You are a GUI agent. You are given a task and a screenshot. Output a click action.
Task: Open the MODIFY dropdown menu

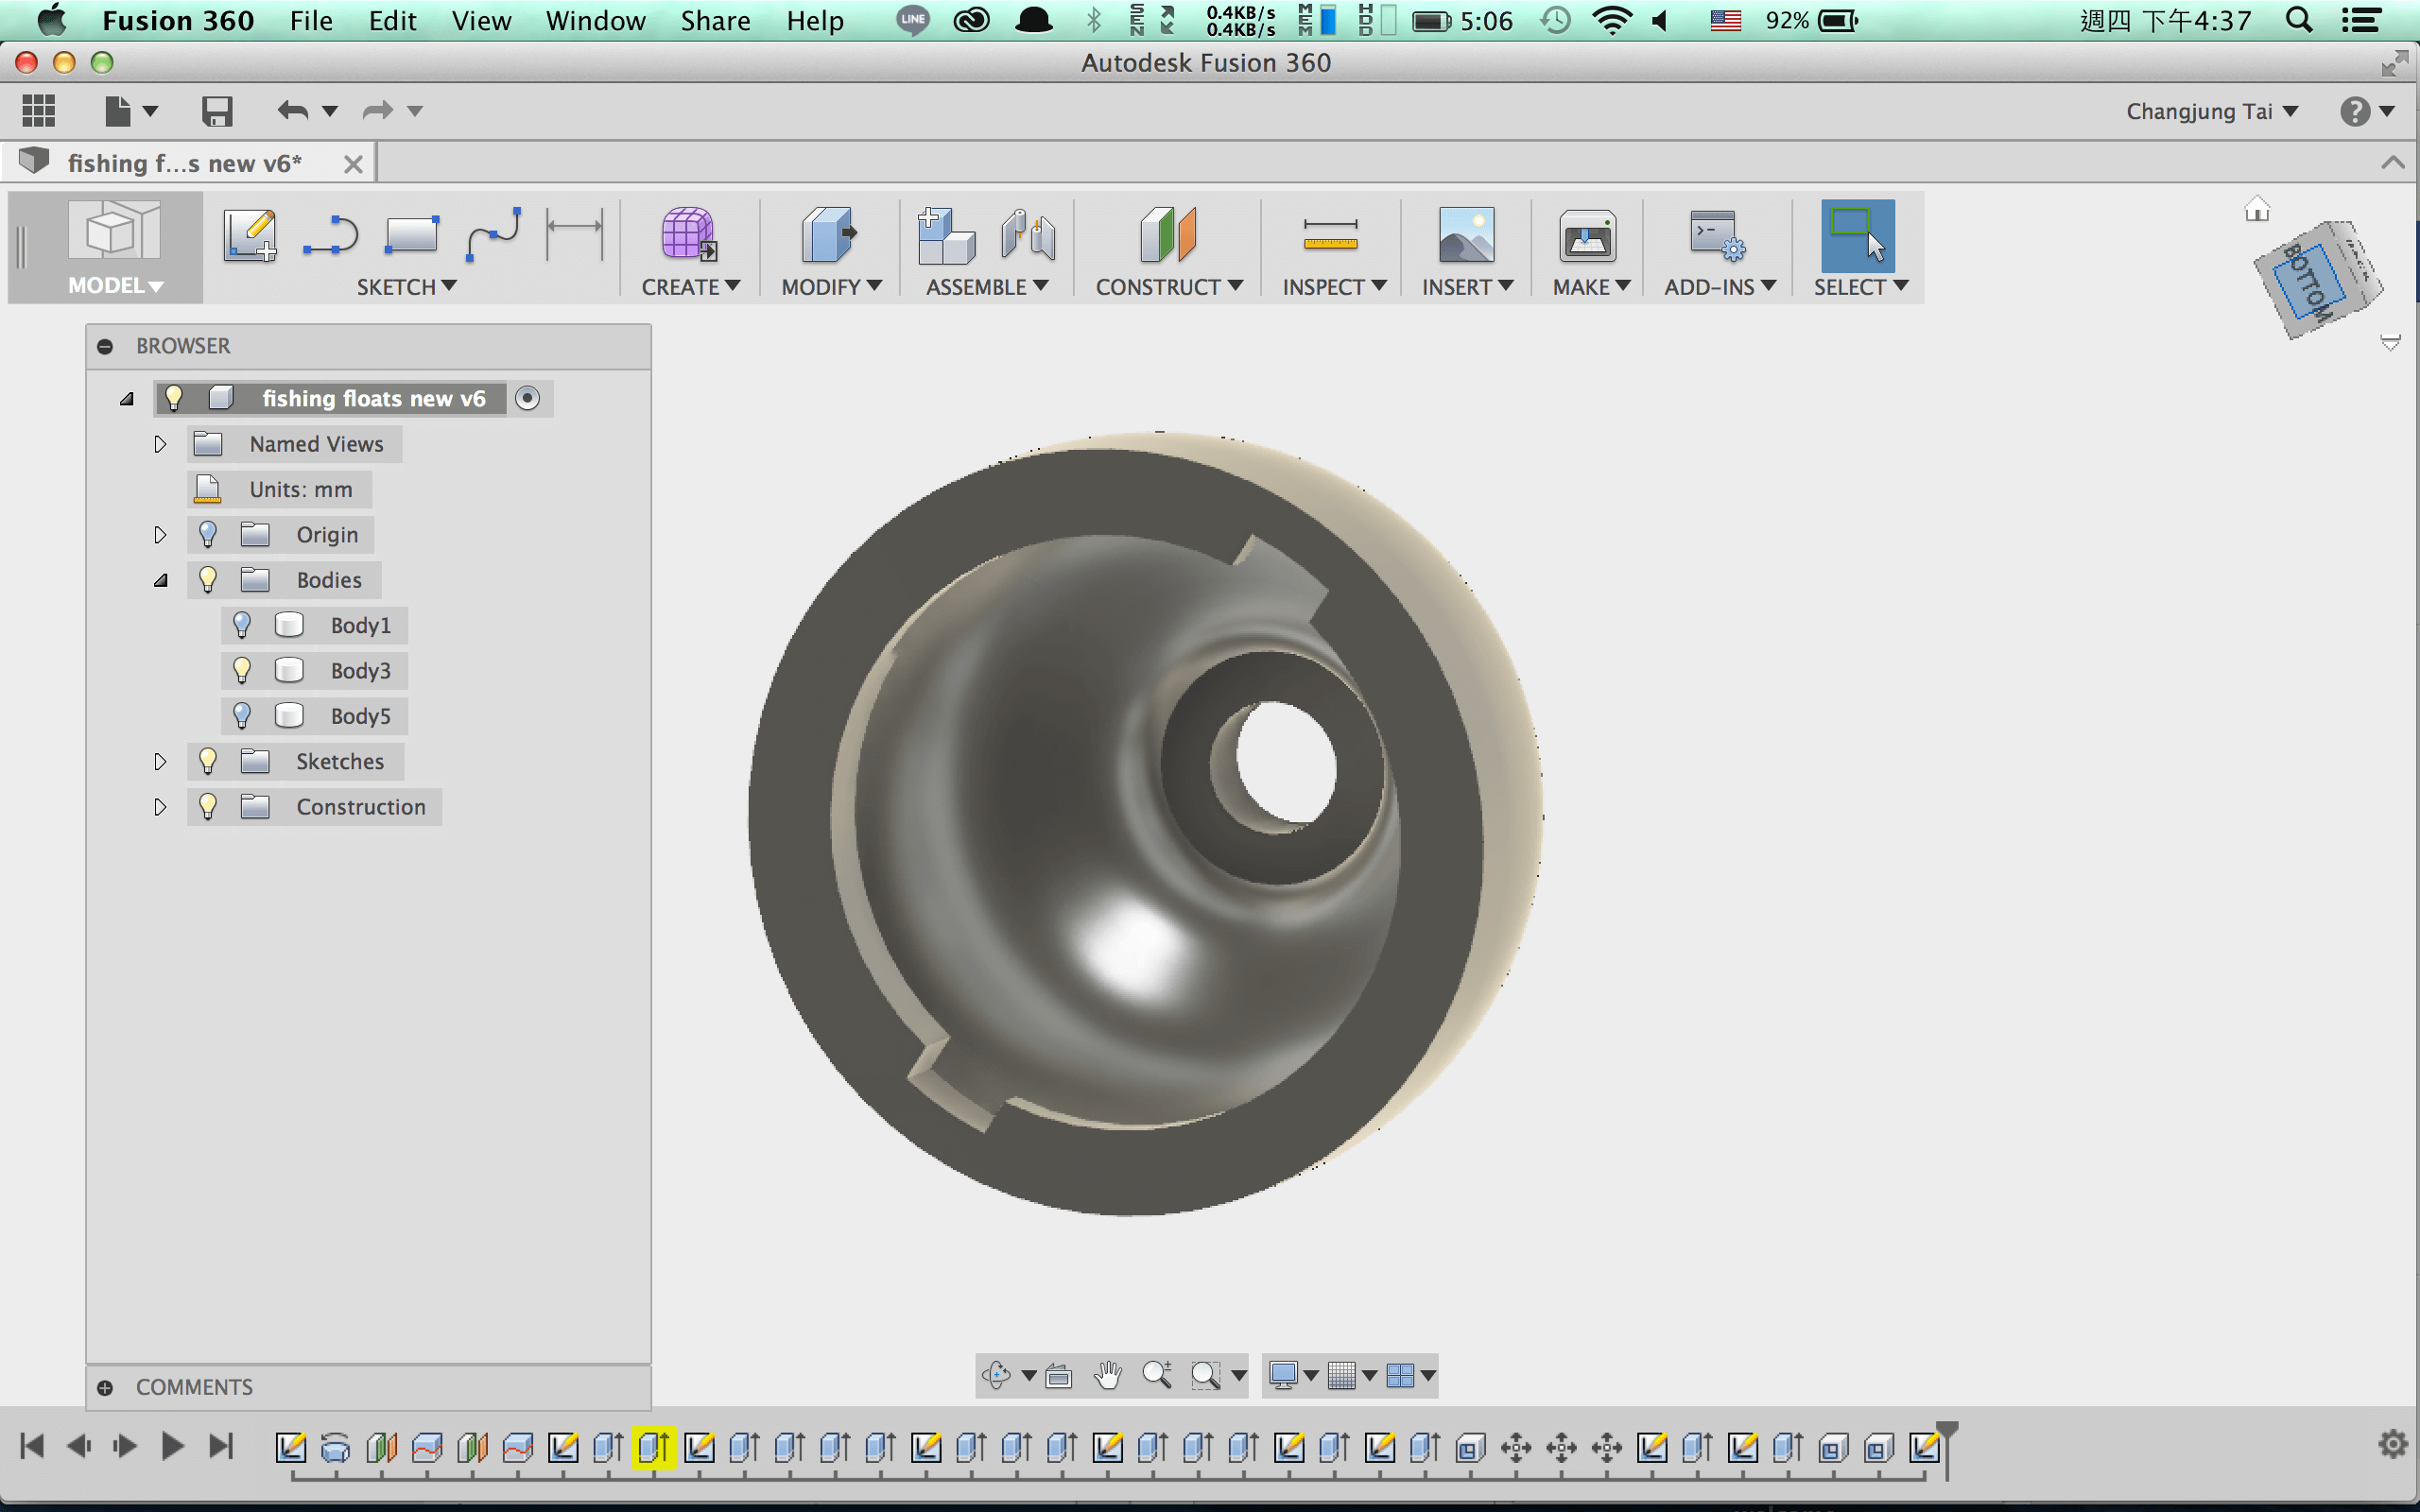pyautogui.click(x=832, y=287)
